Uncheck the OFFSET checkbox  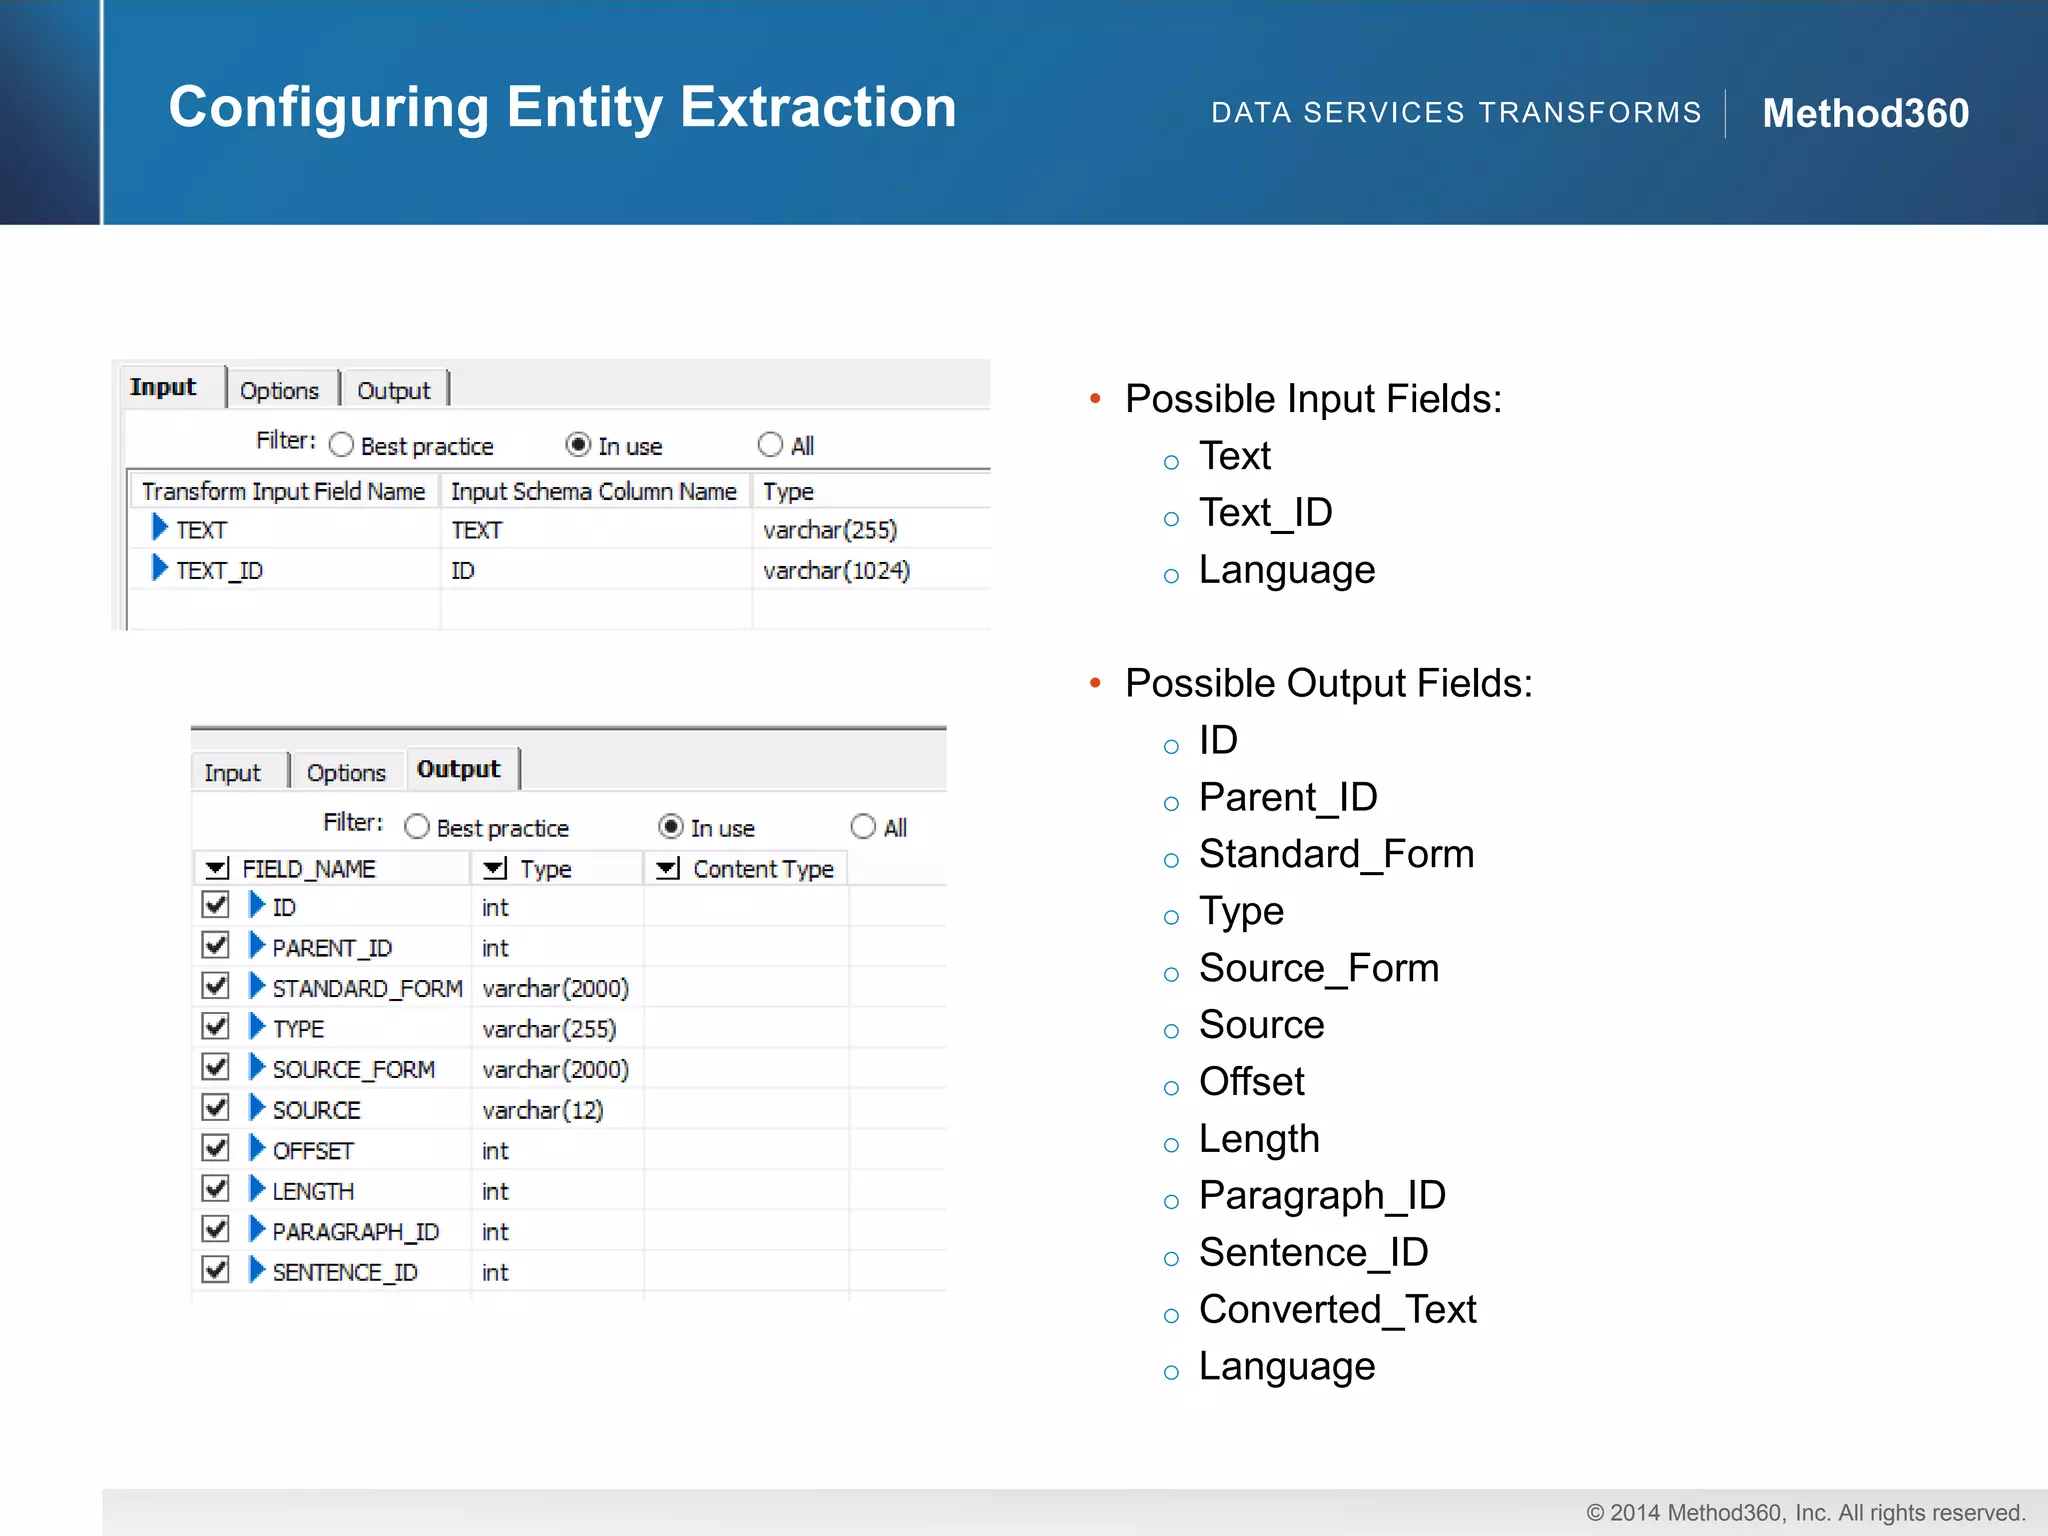coord(215,1148)
